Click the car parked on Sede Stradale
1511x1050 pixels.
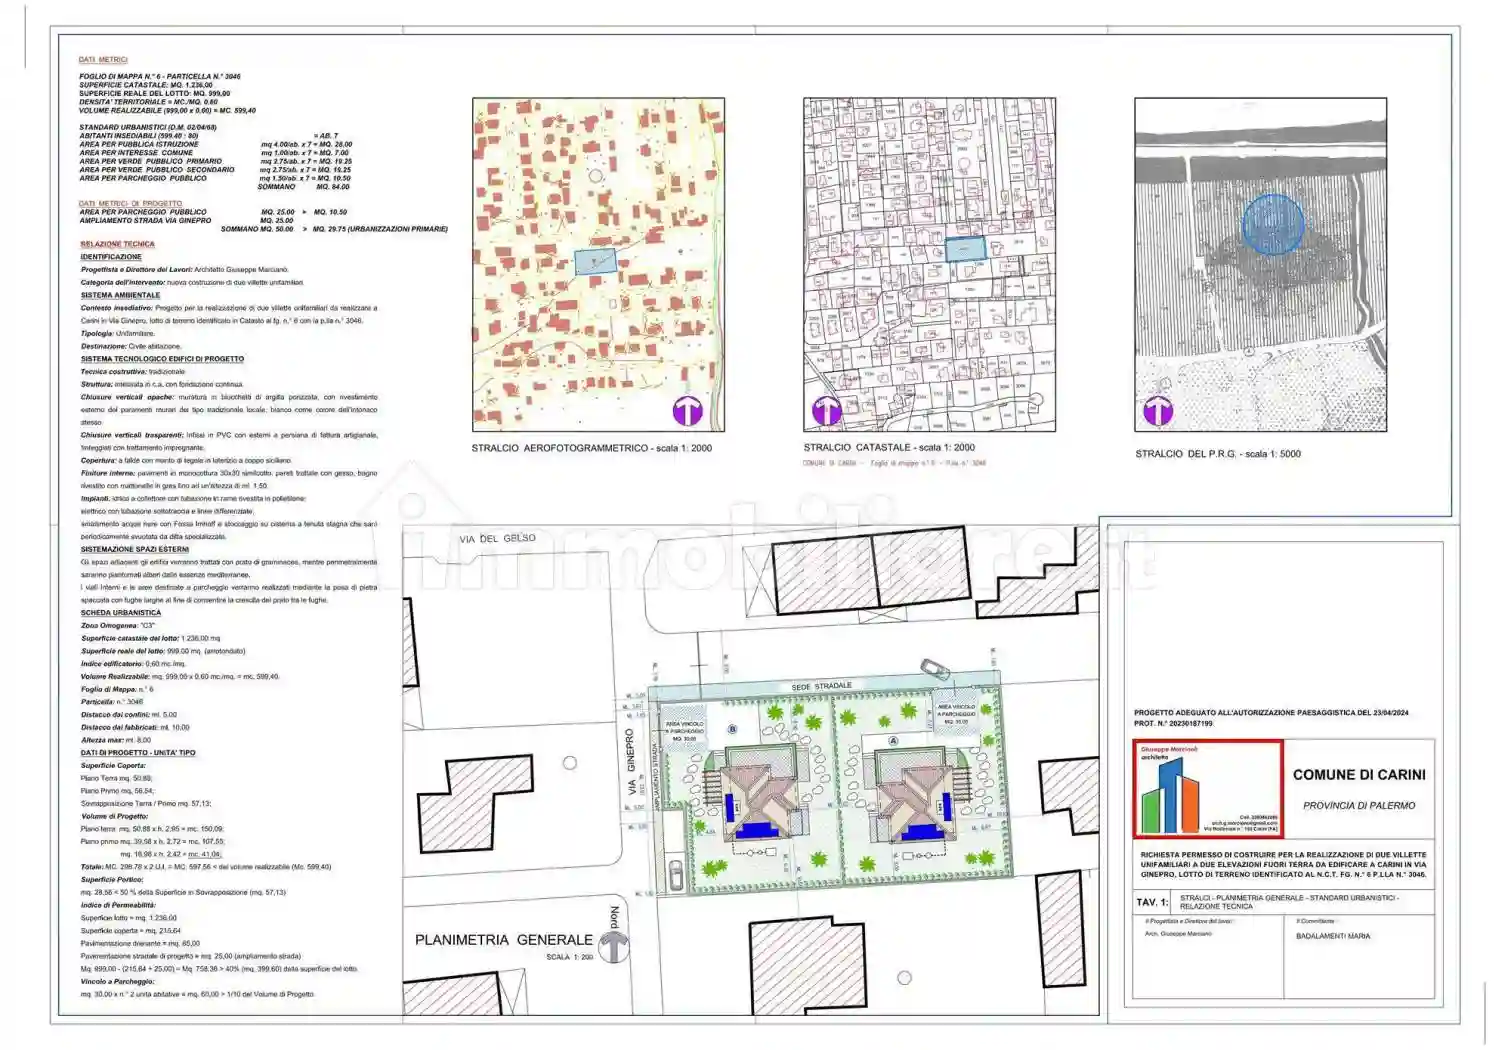(x=935, y=668)
